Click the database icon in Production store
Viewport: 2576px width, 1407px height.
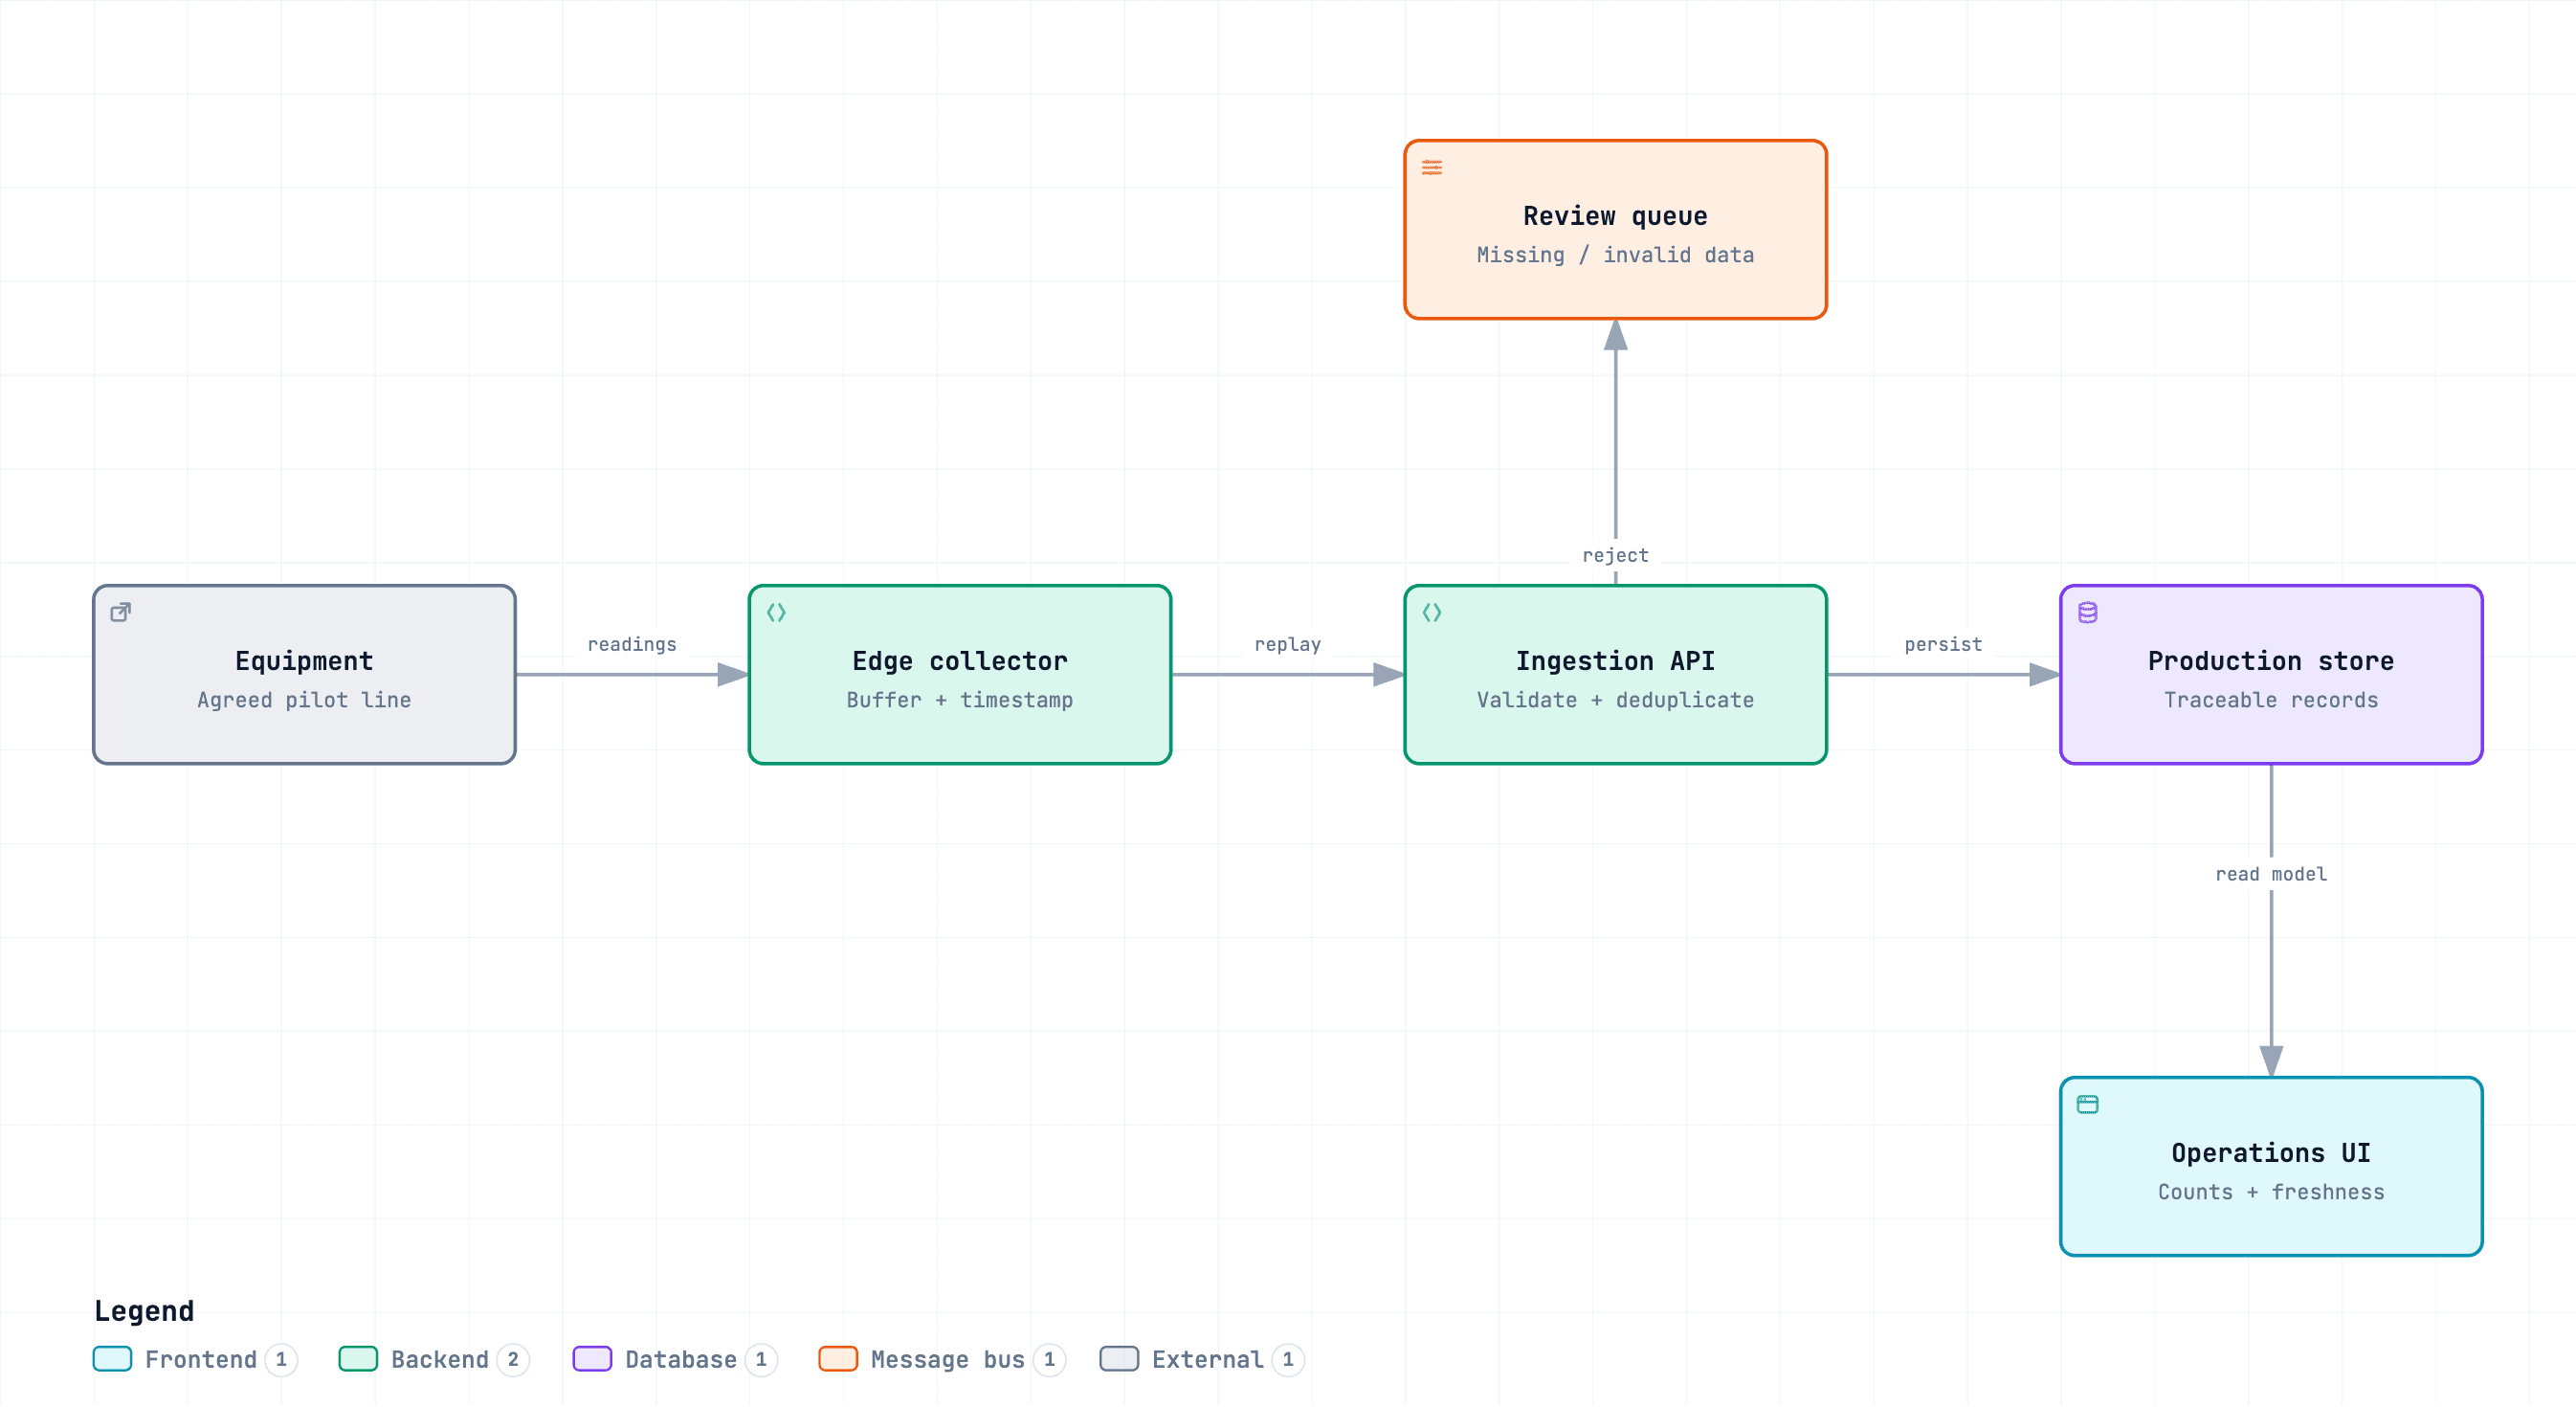pos(2088,612)
